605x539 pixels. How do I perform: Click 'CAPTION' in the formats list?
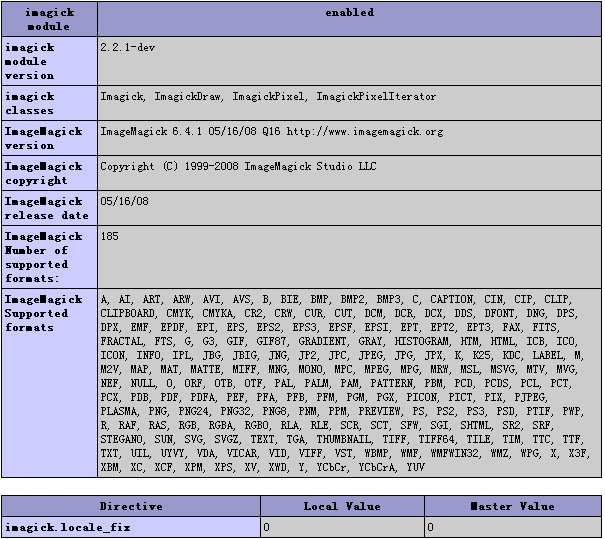click(x=452, y=299)
